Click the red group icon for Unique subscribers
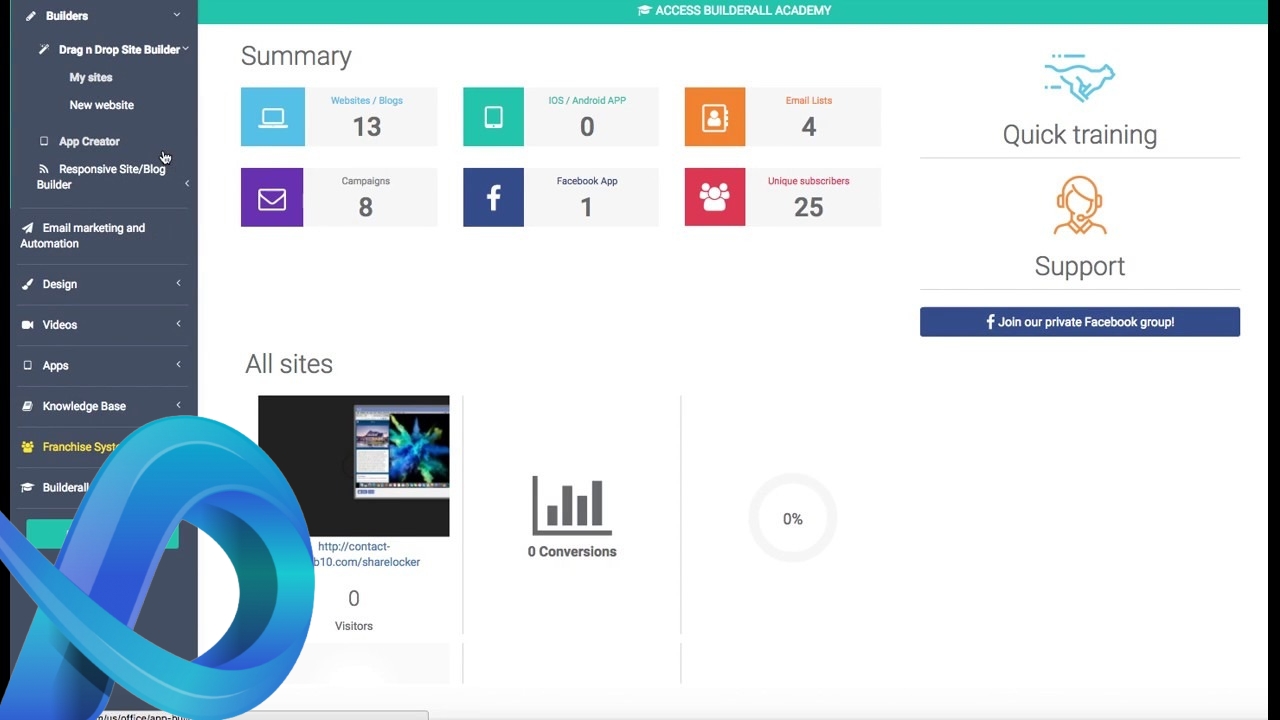The width and height of the screenshot is (1280, 720). pyautogui.click(x=715, y=198)
